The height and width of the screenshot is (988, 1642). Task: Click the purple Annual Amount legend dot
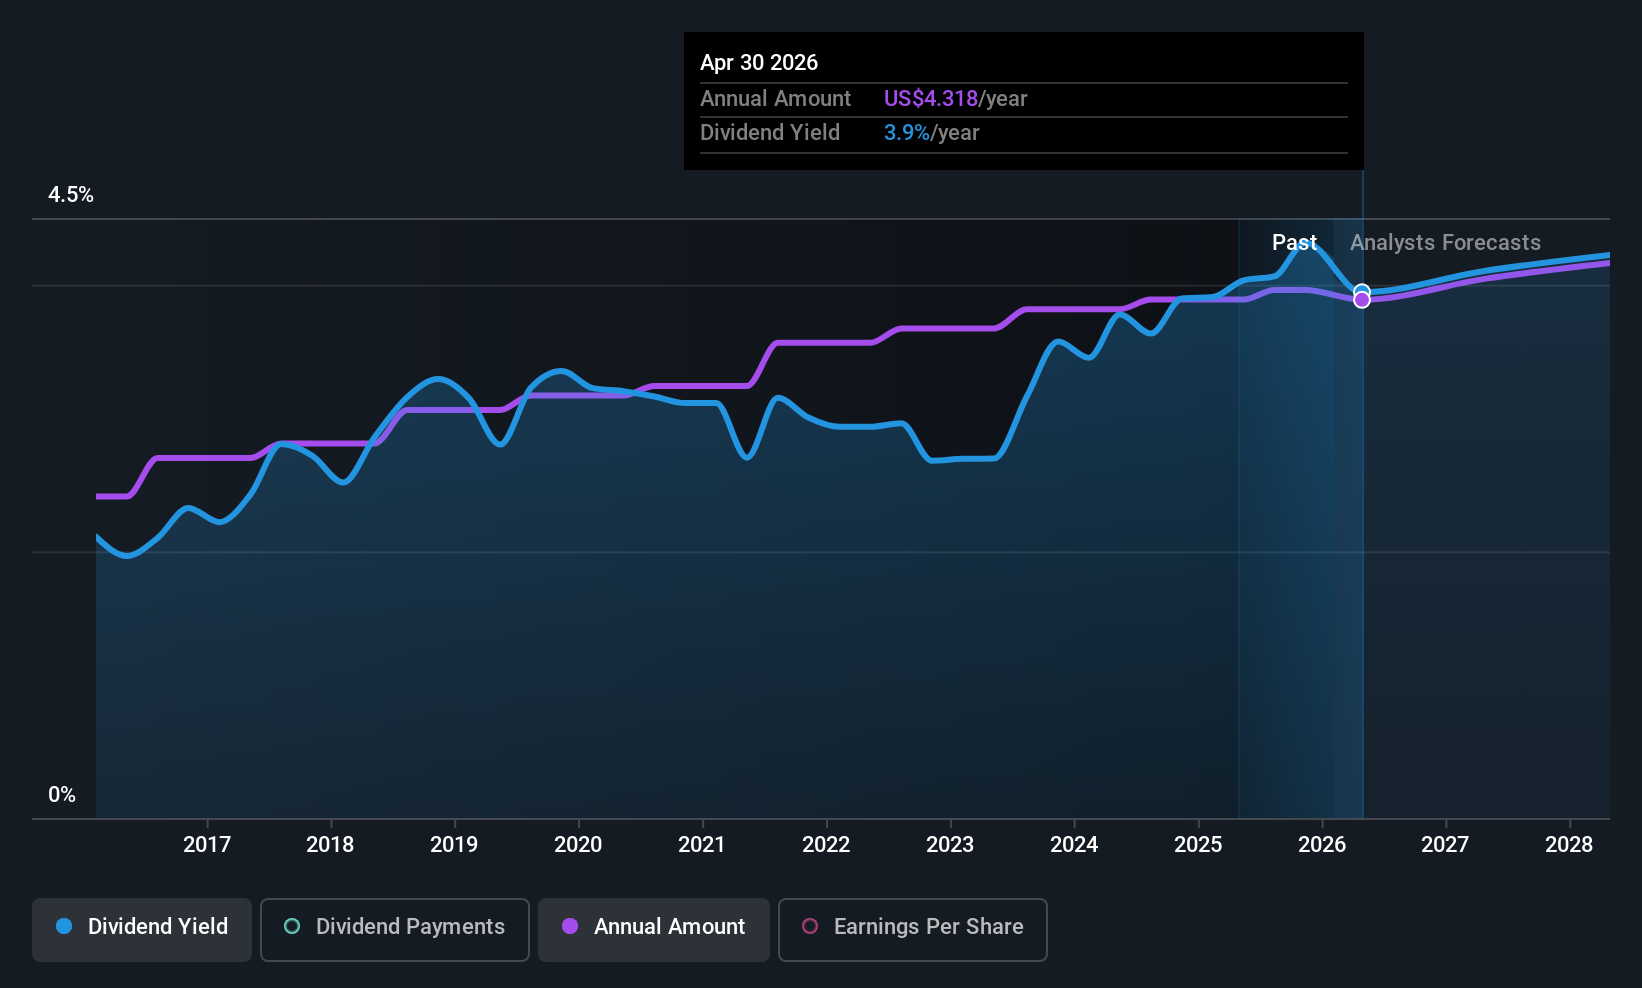tap(570, 926)
